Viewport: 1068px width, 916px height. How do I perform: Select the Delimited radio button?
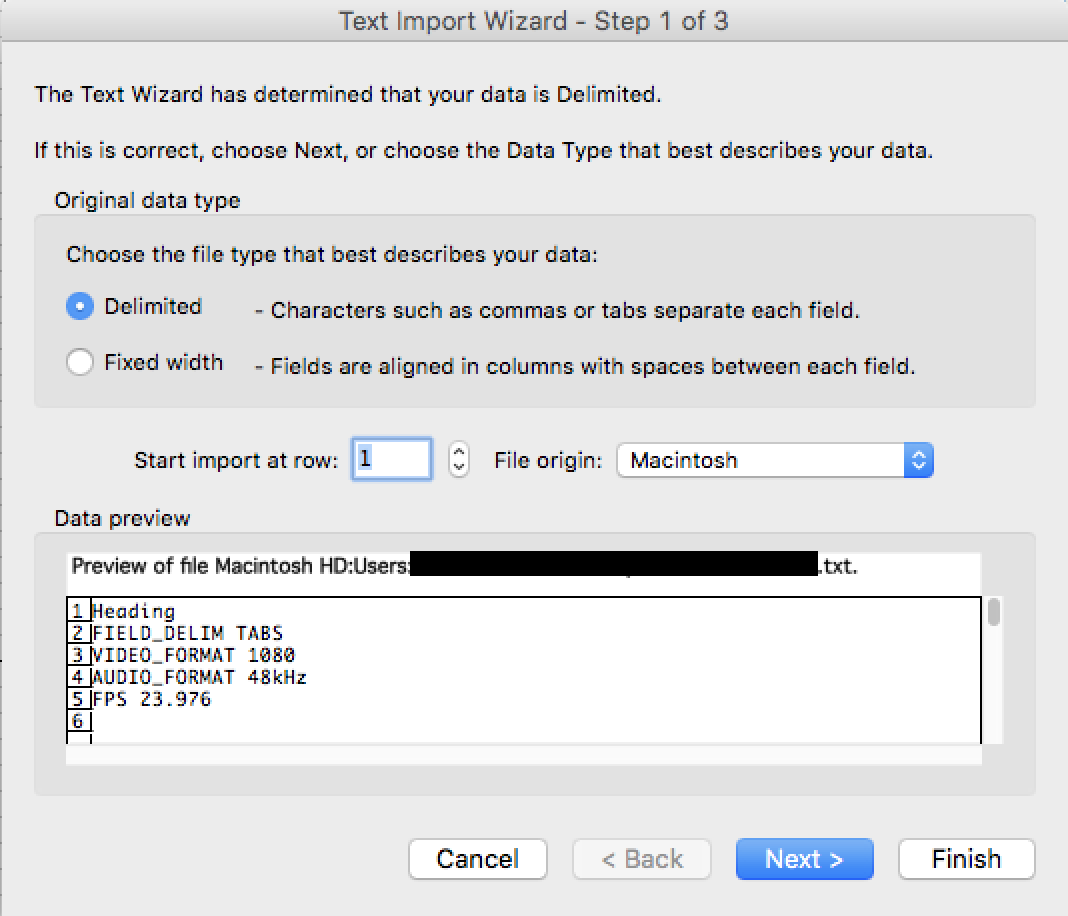pyautogui.click(x=80, y=307)
